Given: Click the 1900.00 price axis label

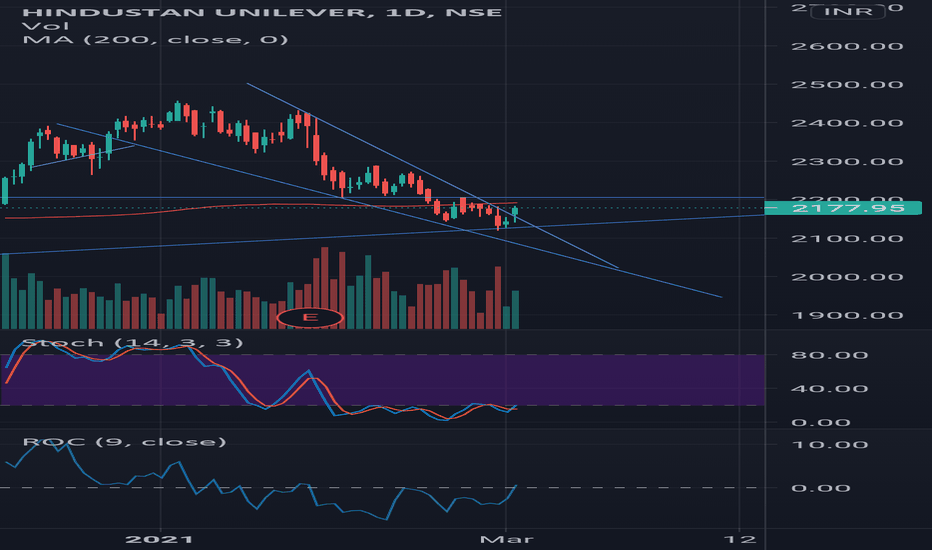Looking at the screenshot, I should pyautogui.click(x=848, y=315).
